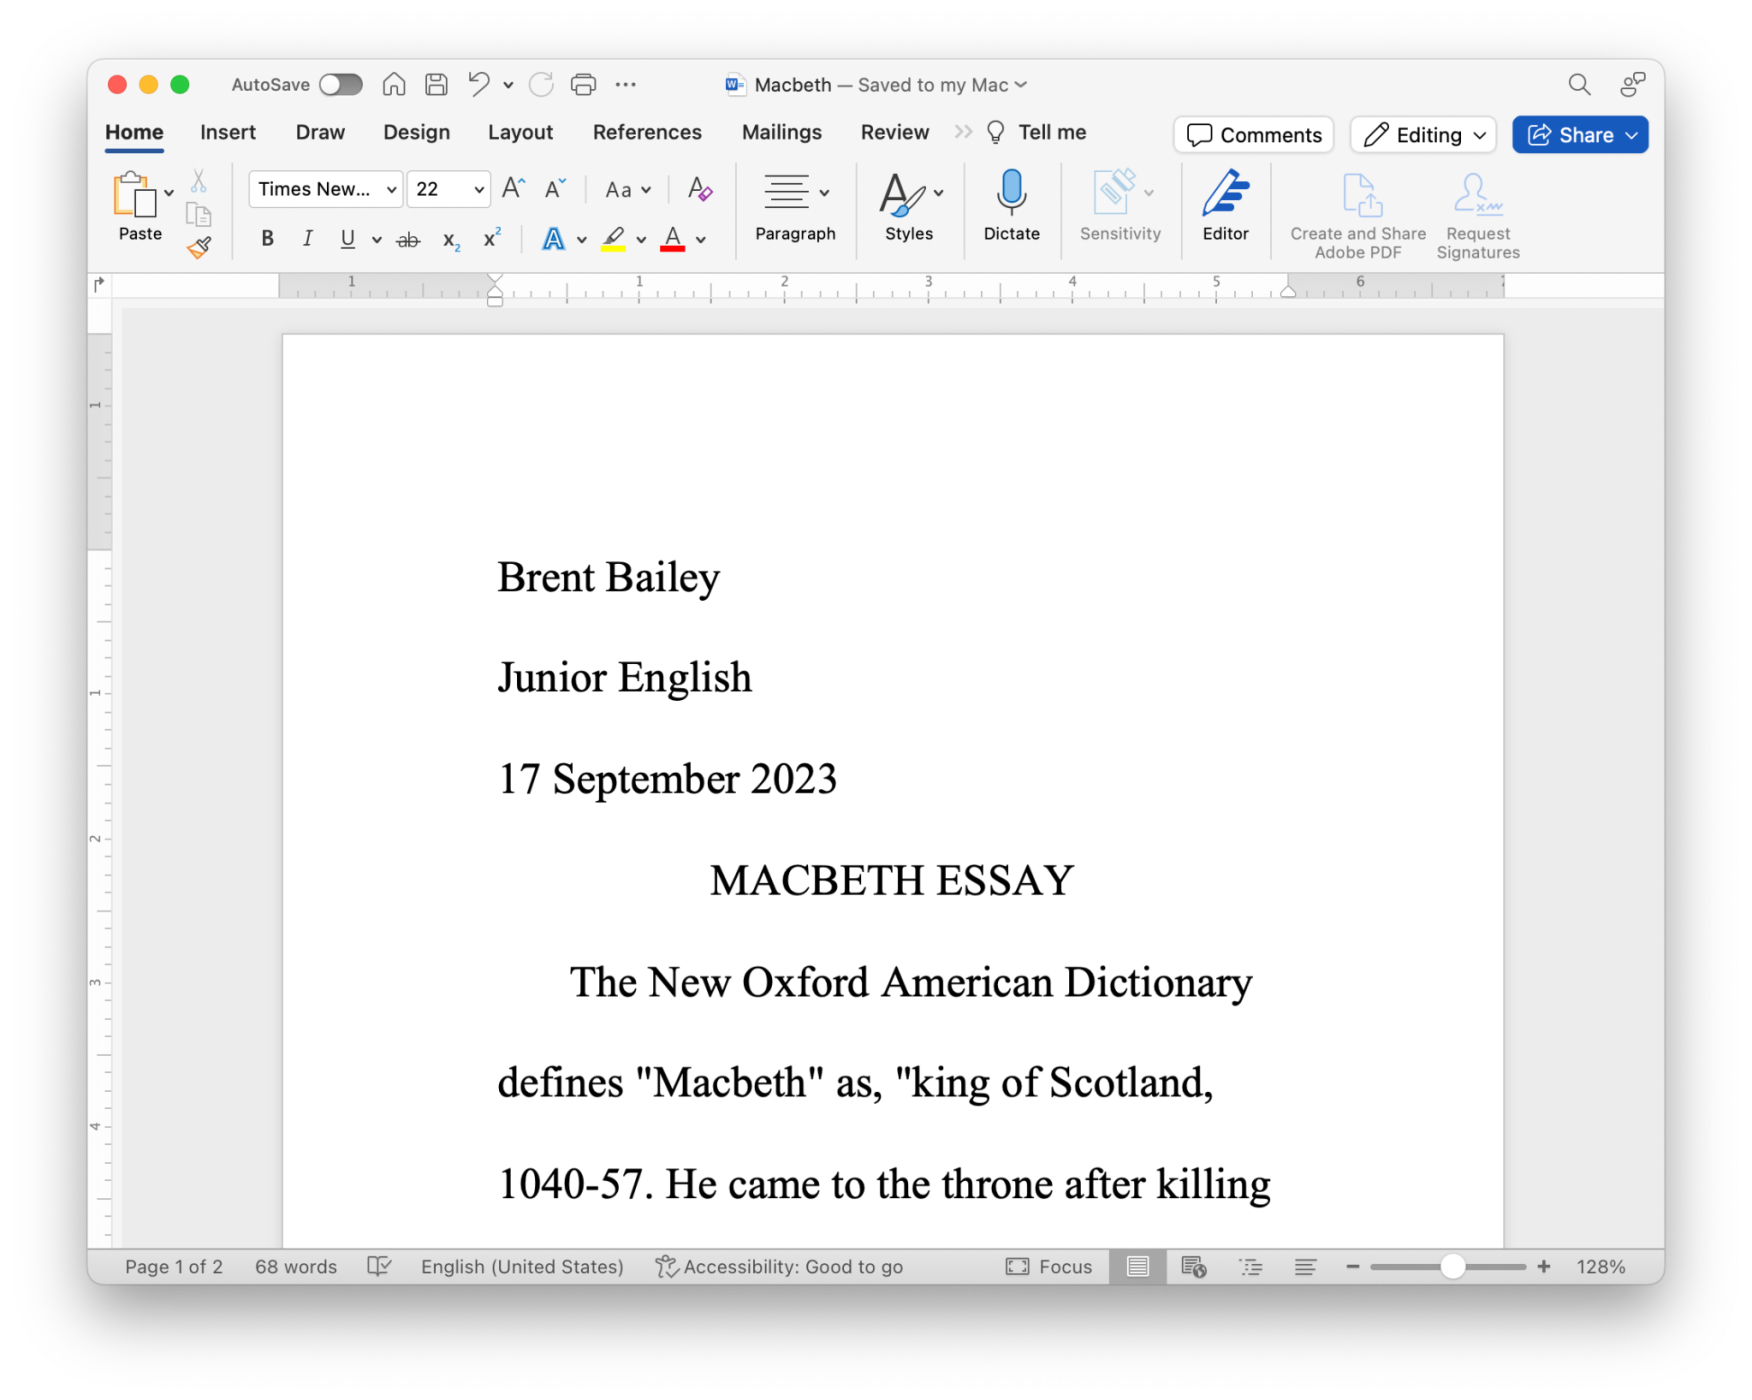1752x1400 pixels.
Task: Open the Comments panel
Action: click(x=1253, y=134)
